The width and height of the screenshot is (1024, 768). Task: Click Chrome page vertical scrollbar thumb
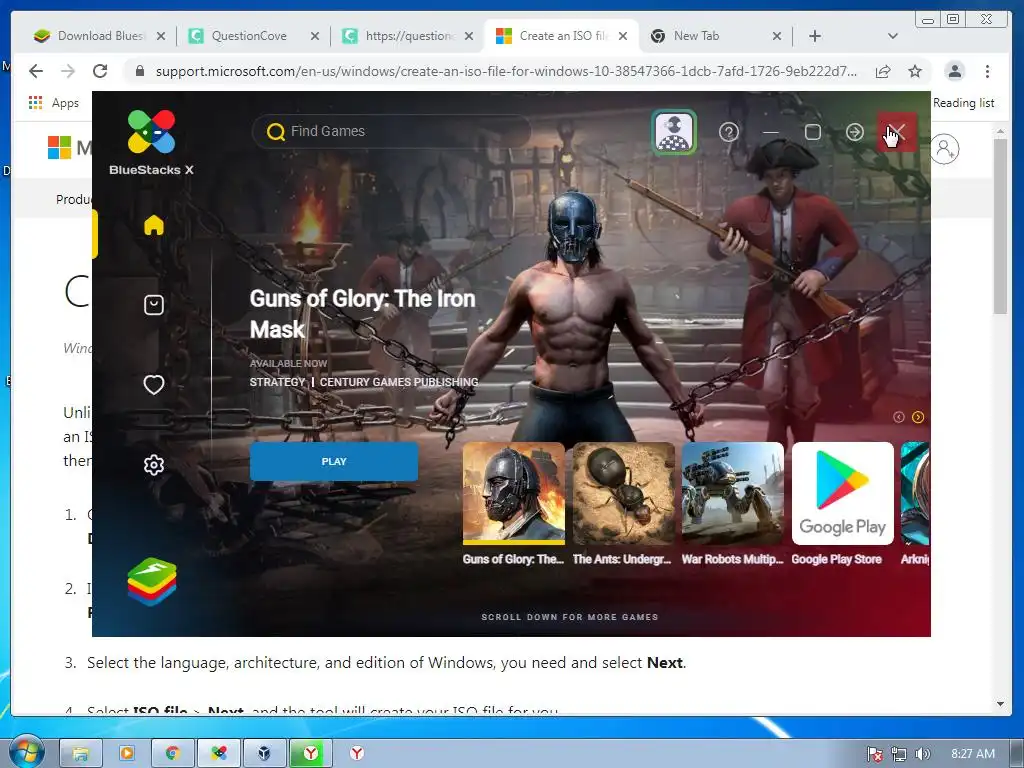1000,227
